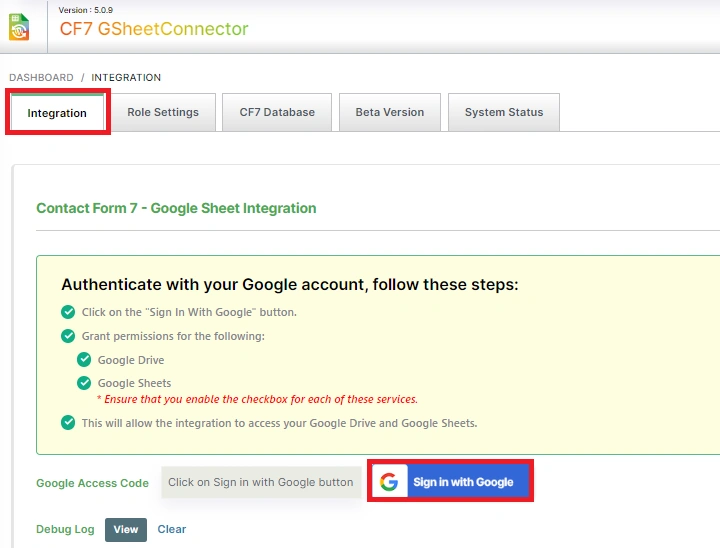Viewport: 720px width, 548px height.
Task: Select the Beta Version tab
Action: pyautogui.click(x=390, y=112)
